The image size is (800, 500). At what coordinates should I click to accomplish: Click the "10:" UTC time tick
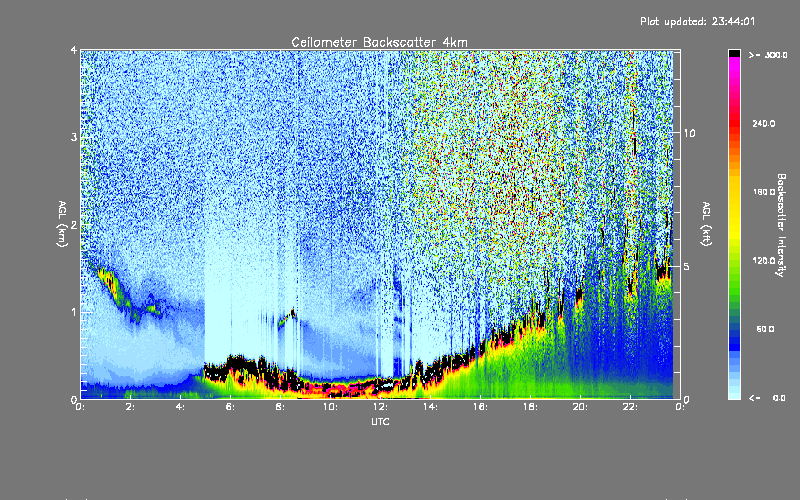330,407
